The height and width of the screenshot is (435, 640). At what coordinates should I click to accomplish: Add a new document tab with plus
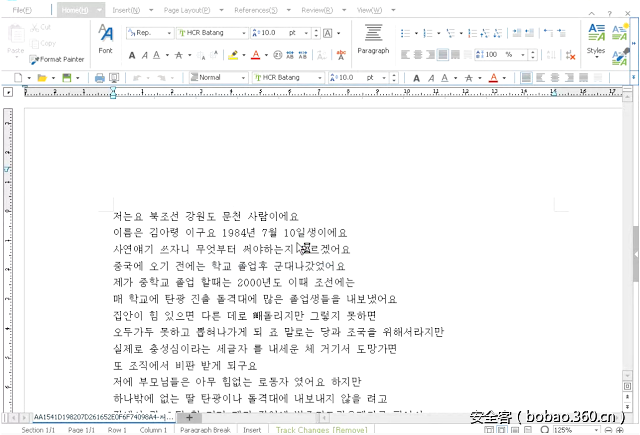tap(189, 417)
